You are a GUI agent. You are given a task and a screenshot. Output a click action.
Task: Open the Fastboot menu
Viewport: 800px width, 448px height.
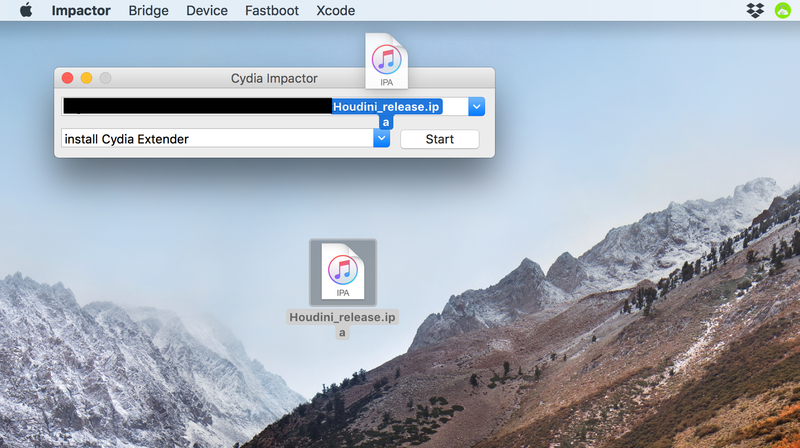272,11
